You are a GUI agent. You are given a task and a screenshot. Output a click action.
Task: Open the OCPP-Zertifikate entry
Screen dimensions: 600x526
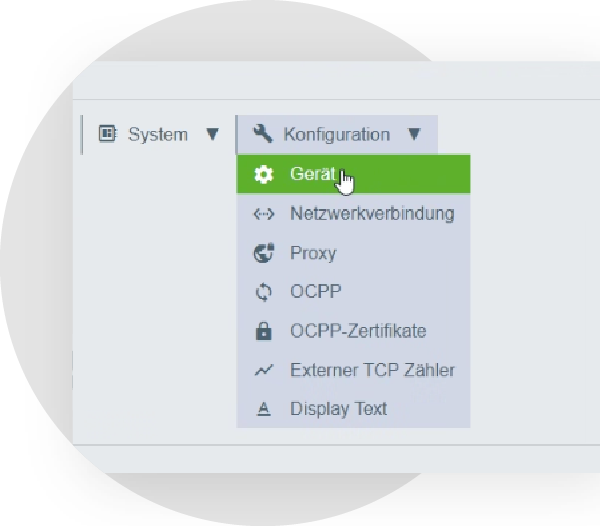click(357, 331)
